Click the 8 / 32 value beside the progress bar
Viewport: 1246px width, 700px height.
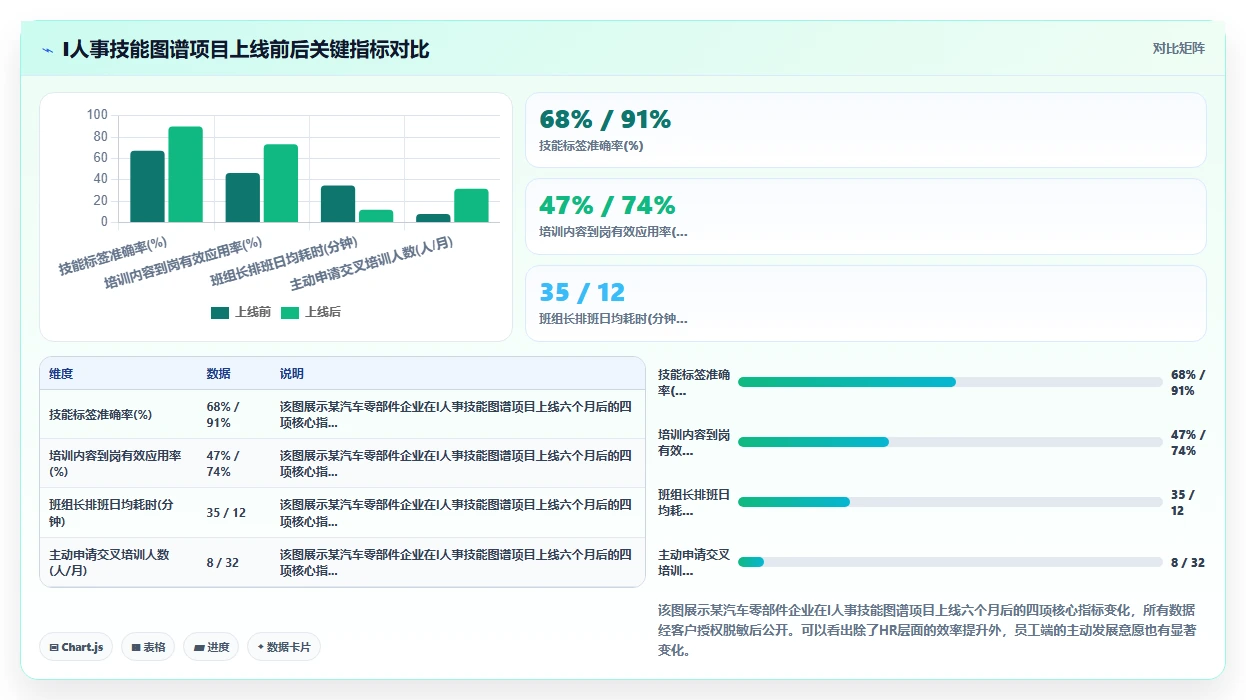click(x=1188, y=562)
